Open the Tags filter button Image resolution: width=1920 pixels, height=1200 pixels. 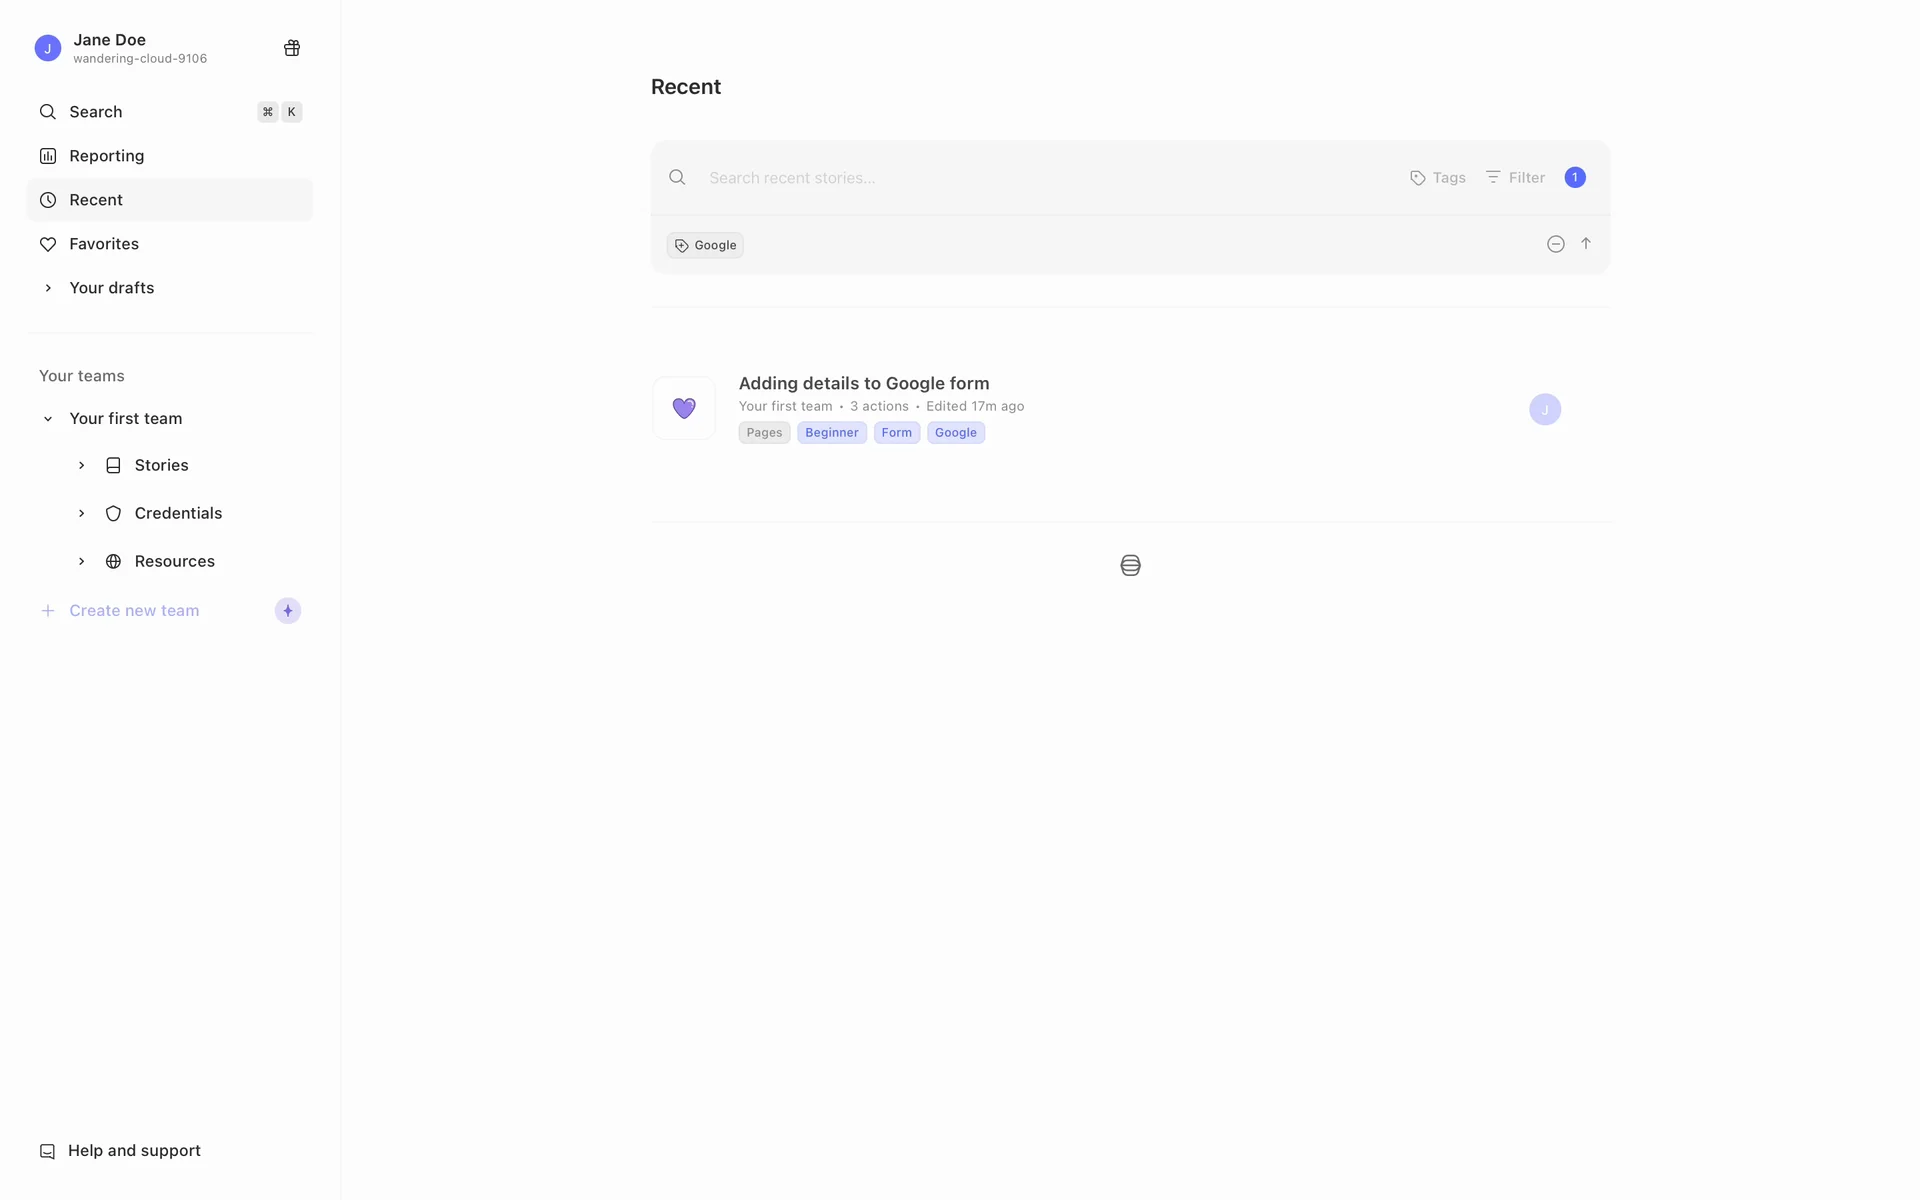pyautogui.click(x=1437, y=178)
